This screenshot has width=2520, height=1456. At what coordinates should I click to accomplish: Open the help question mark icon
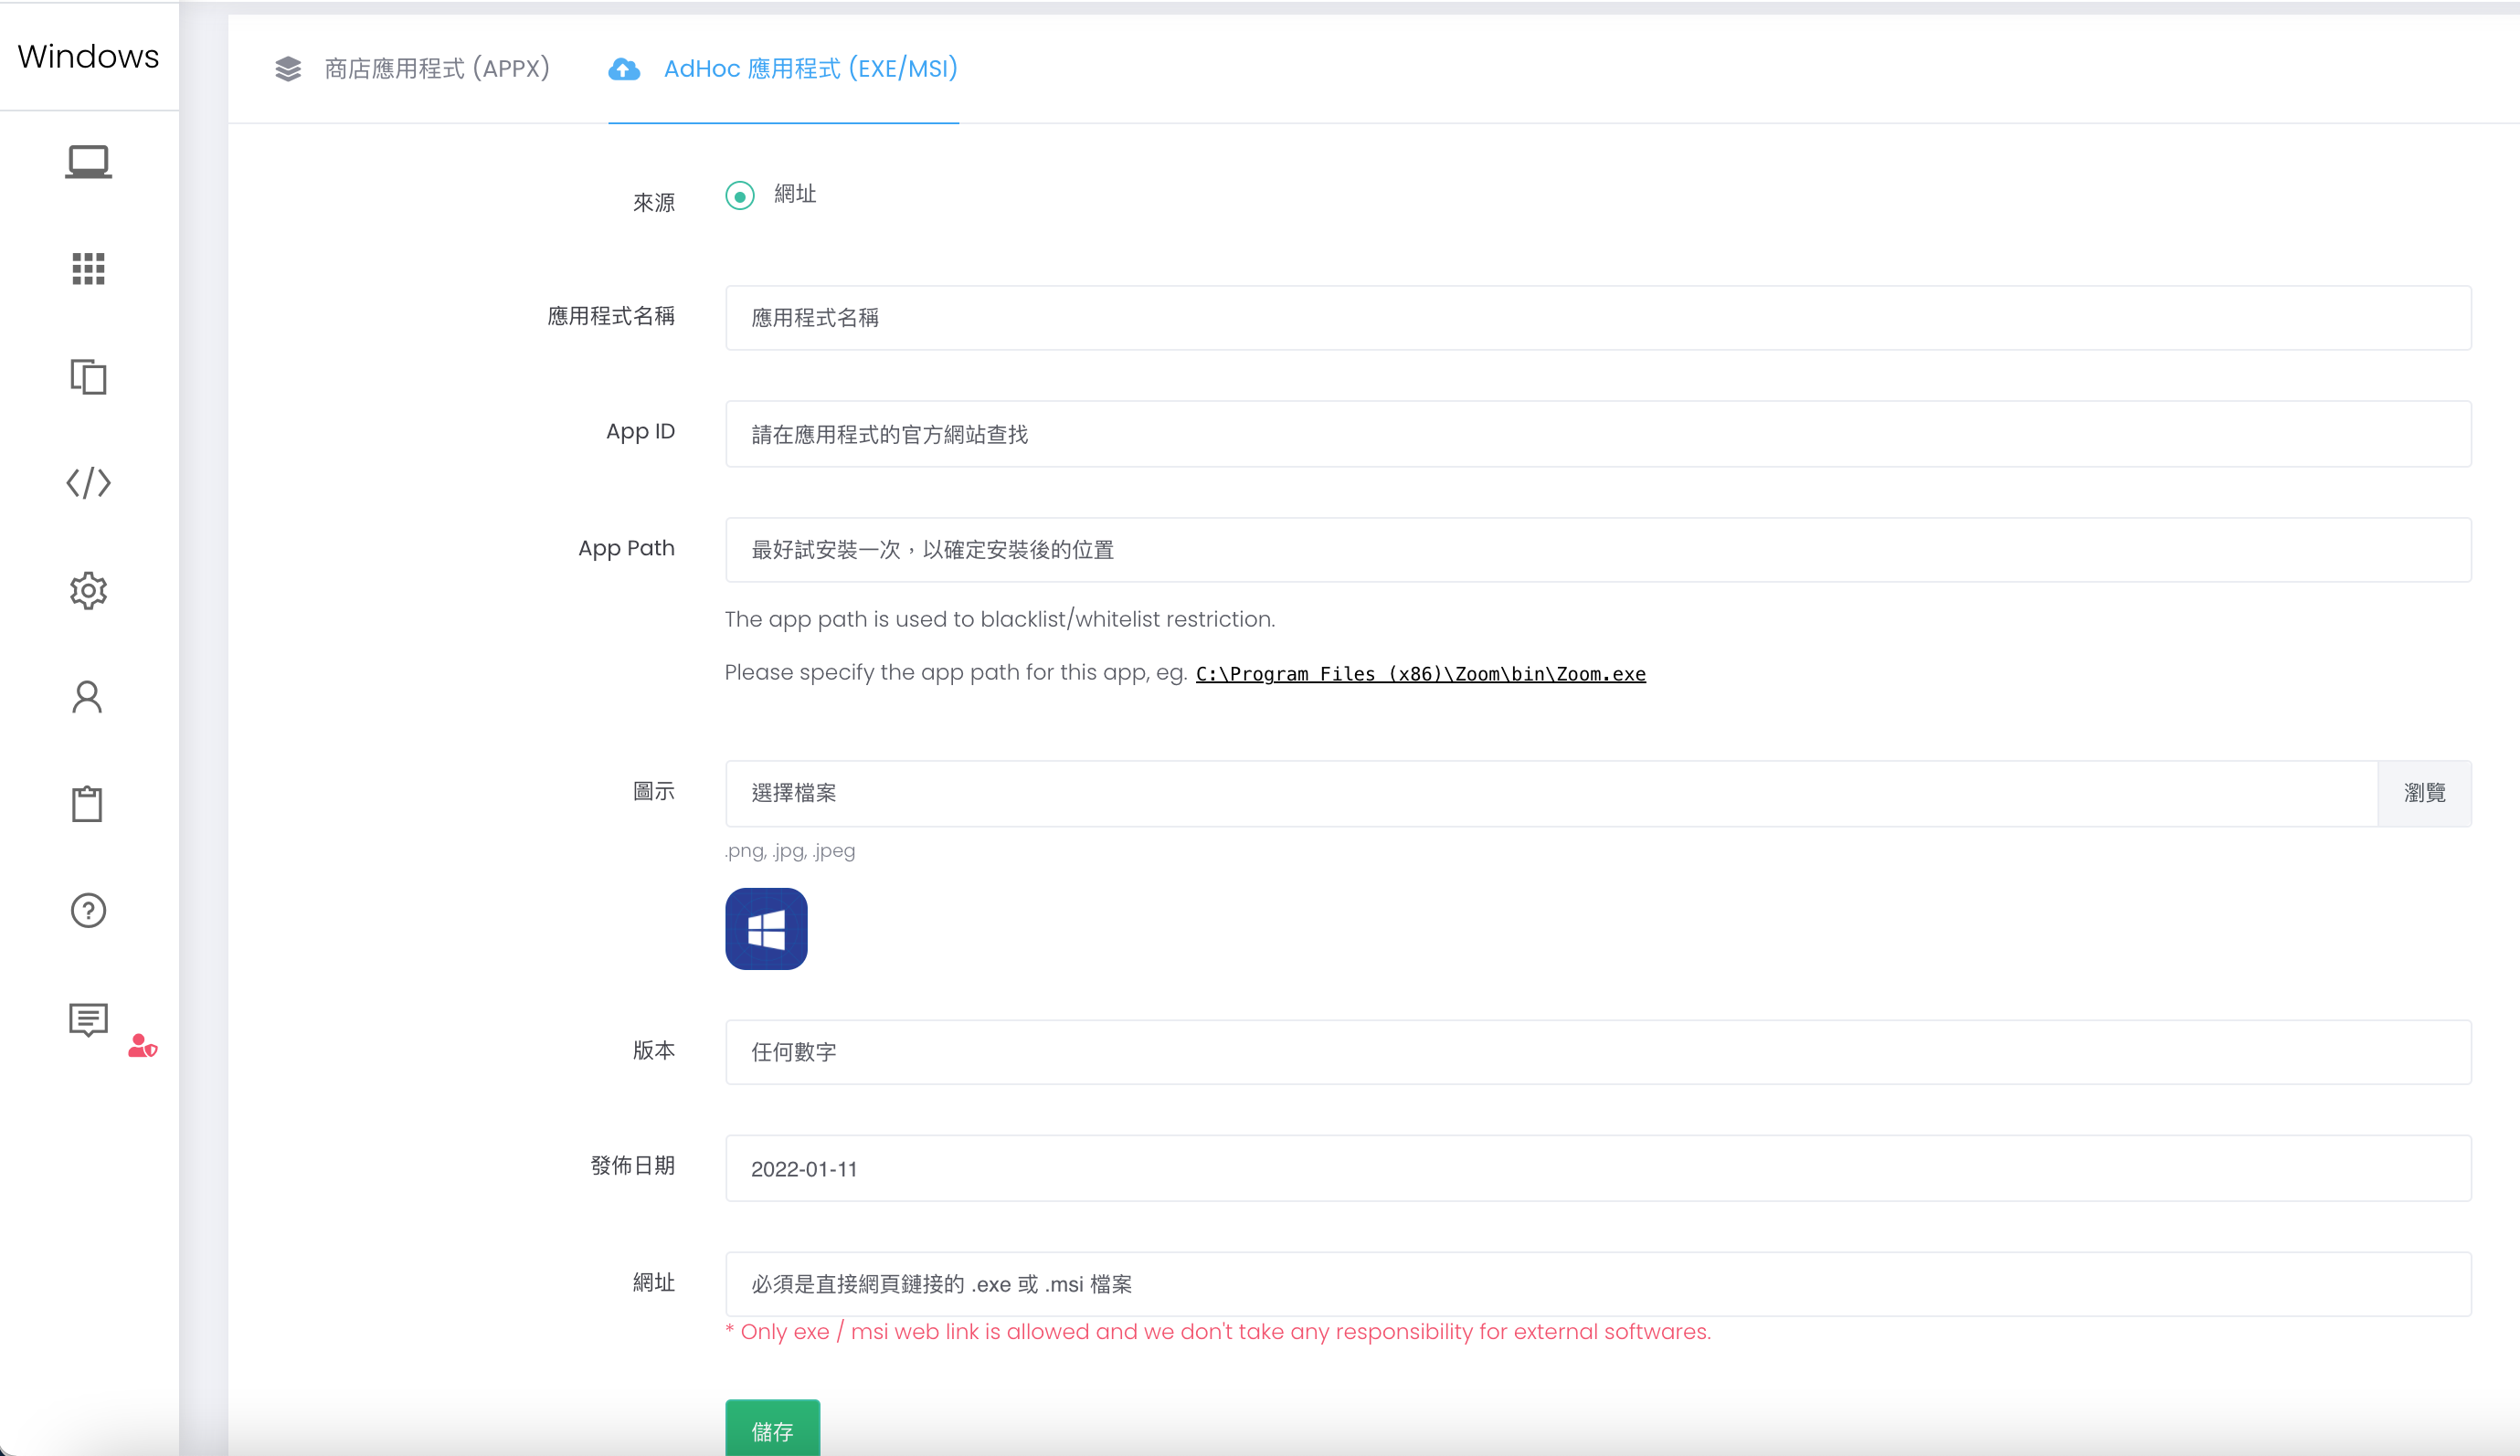click(x=88, y=910)
